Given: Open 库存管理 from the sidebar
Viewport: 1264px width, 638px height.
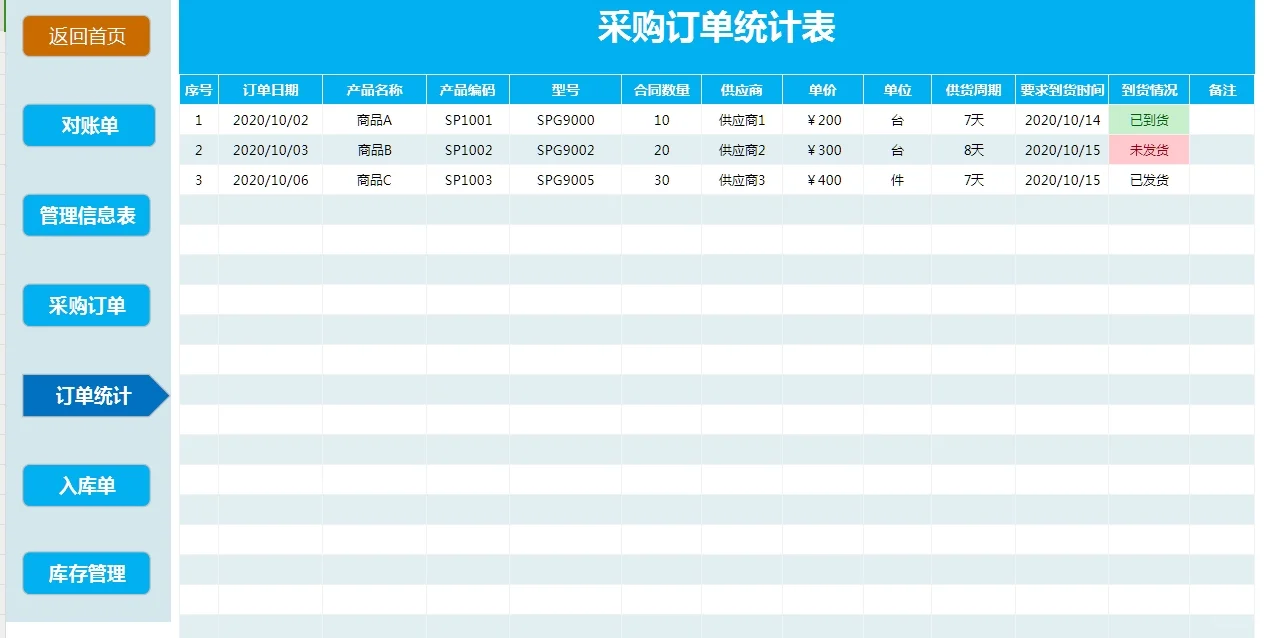Looking at the screenshot, I should tap(86, 573).
